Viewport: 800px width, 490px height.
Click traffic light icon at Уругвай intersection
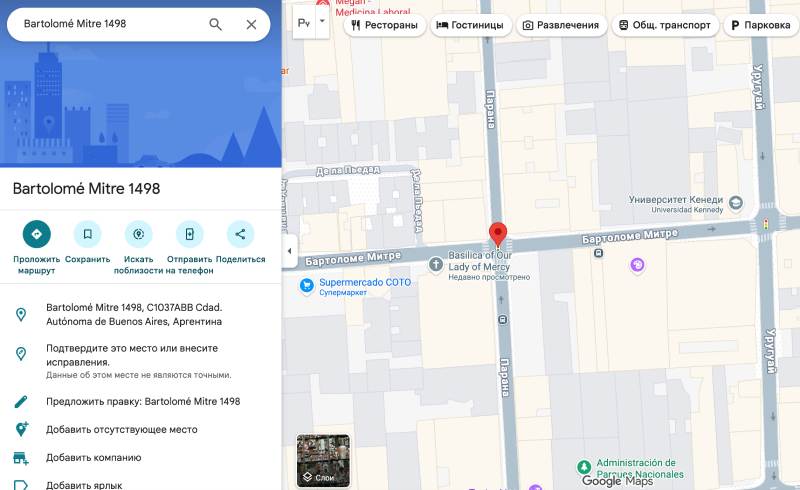coord(765,224)
